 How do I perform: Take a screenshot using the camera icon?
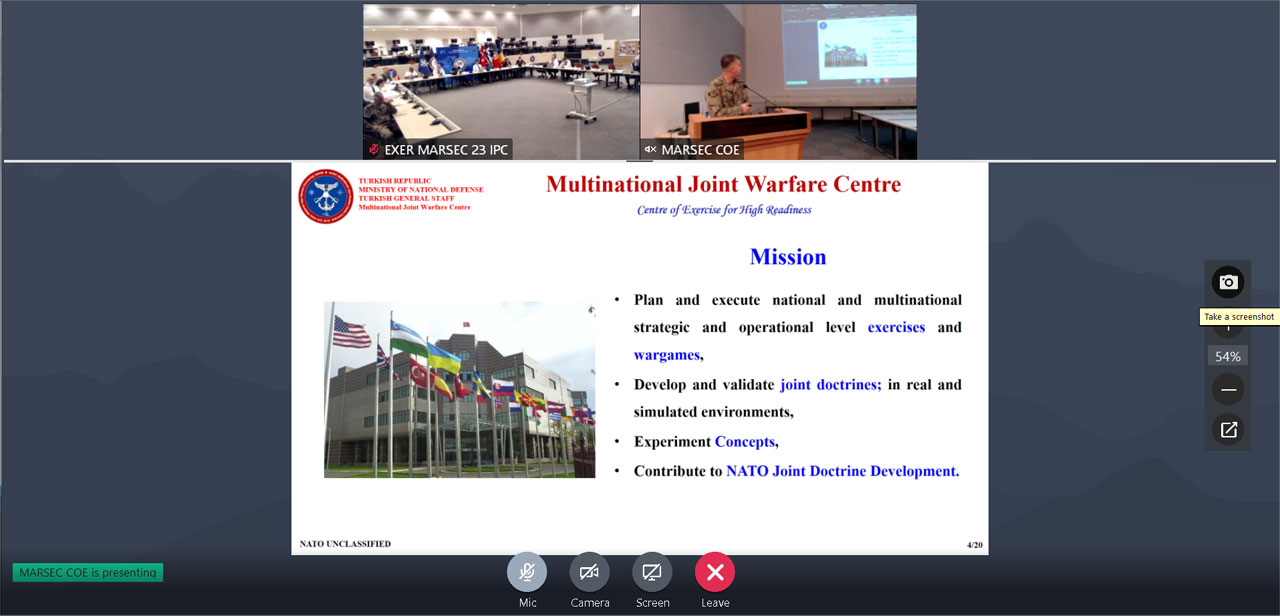pyautogui.click(x=1228, y=282)
